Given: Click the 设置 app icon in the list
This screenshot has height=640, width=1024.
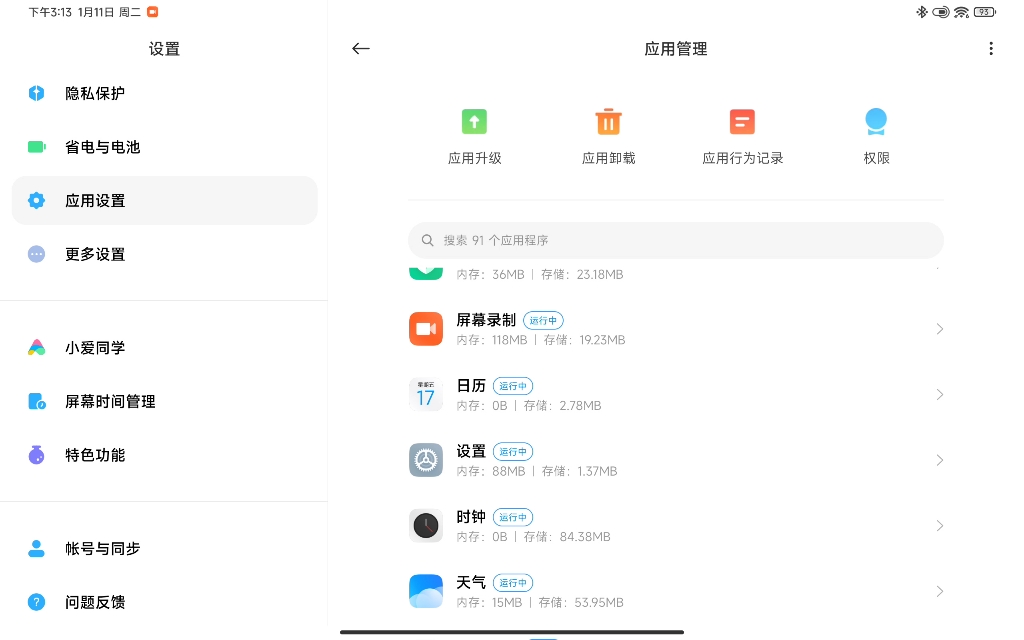Looking at the screenshot, I should 426,459.
